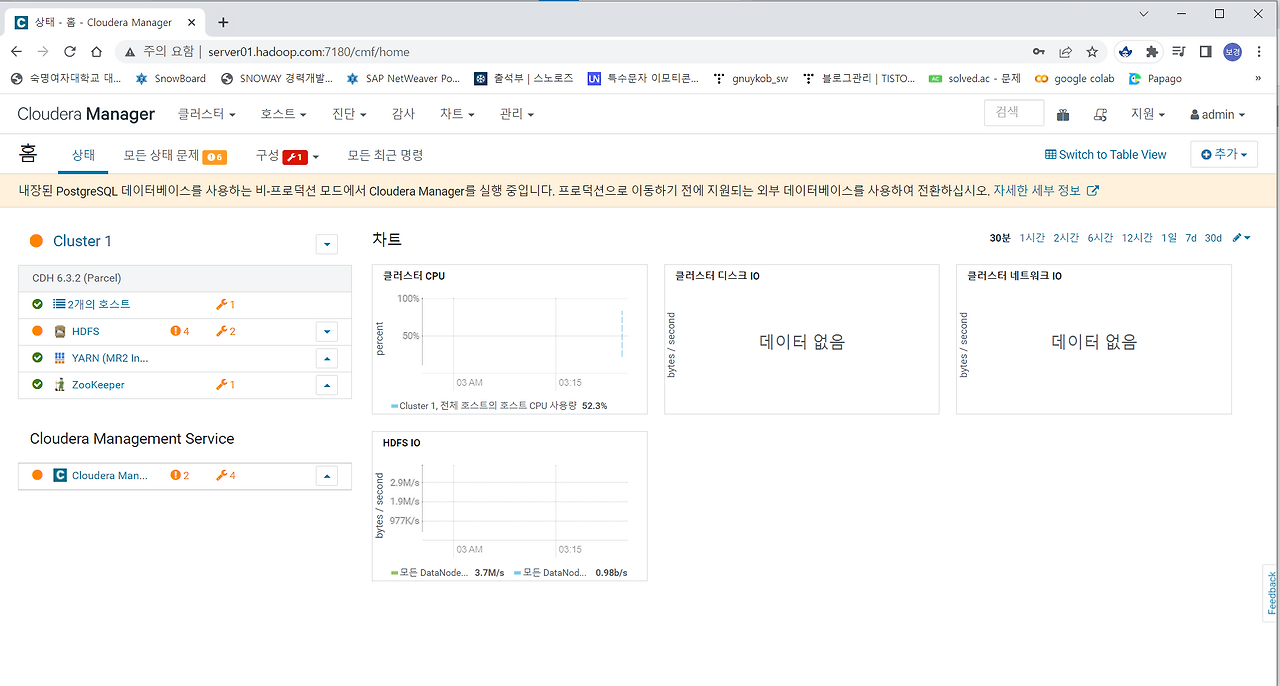Open Cluster 1 actions dropdown arrow

(326, 243)
